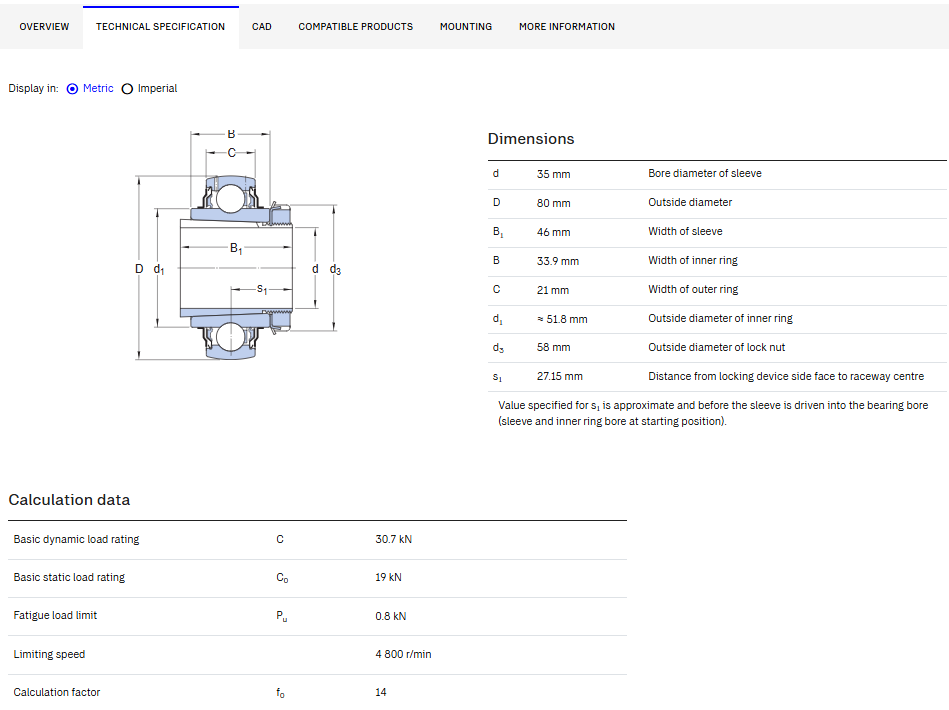The image size is (949, 710).
Task: Select the Technical Specification tab
Action: click(x=160, y=27)
